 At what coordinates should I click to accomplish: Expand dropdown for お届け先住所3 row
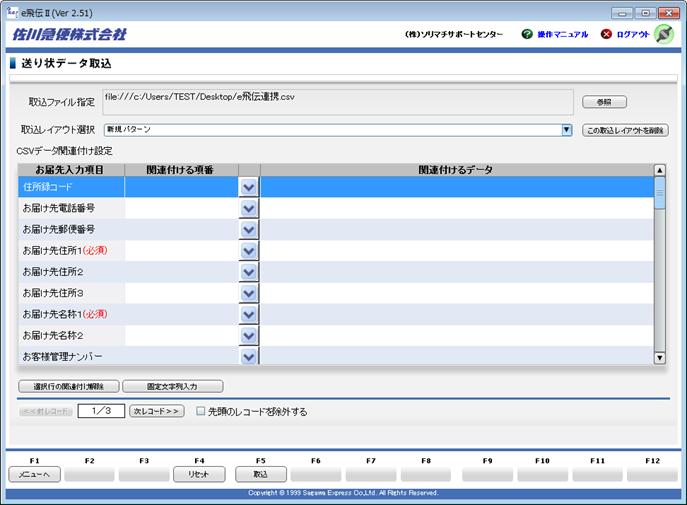(x=248, y=293)
